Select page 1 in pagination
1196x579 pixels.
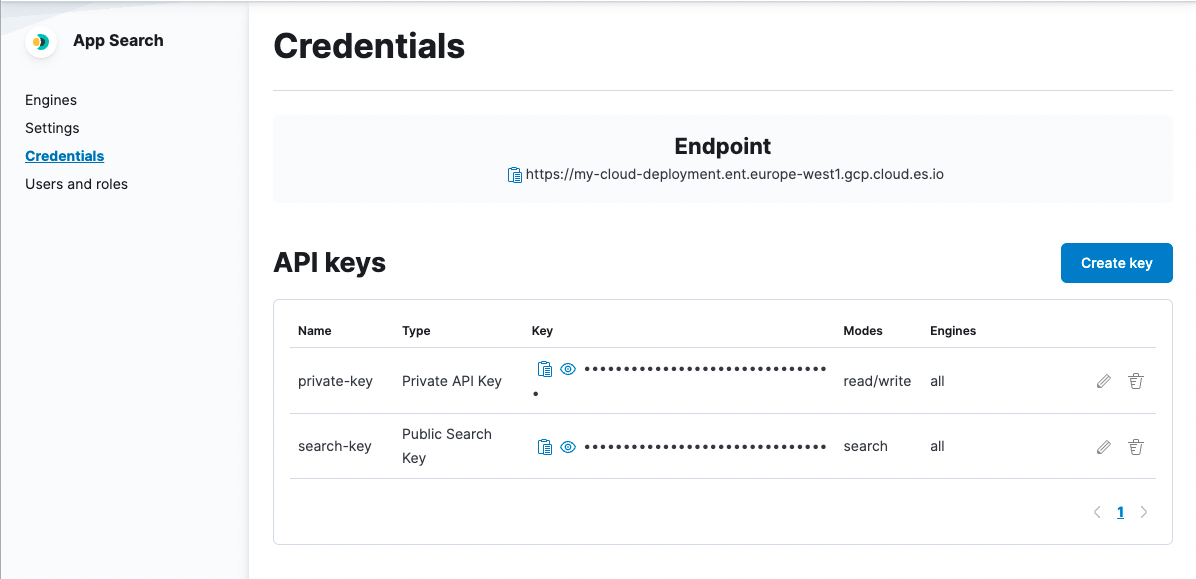click(1120, 512)
